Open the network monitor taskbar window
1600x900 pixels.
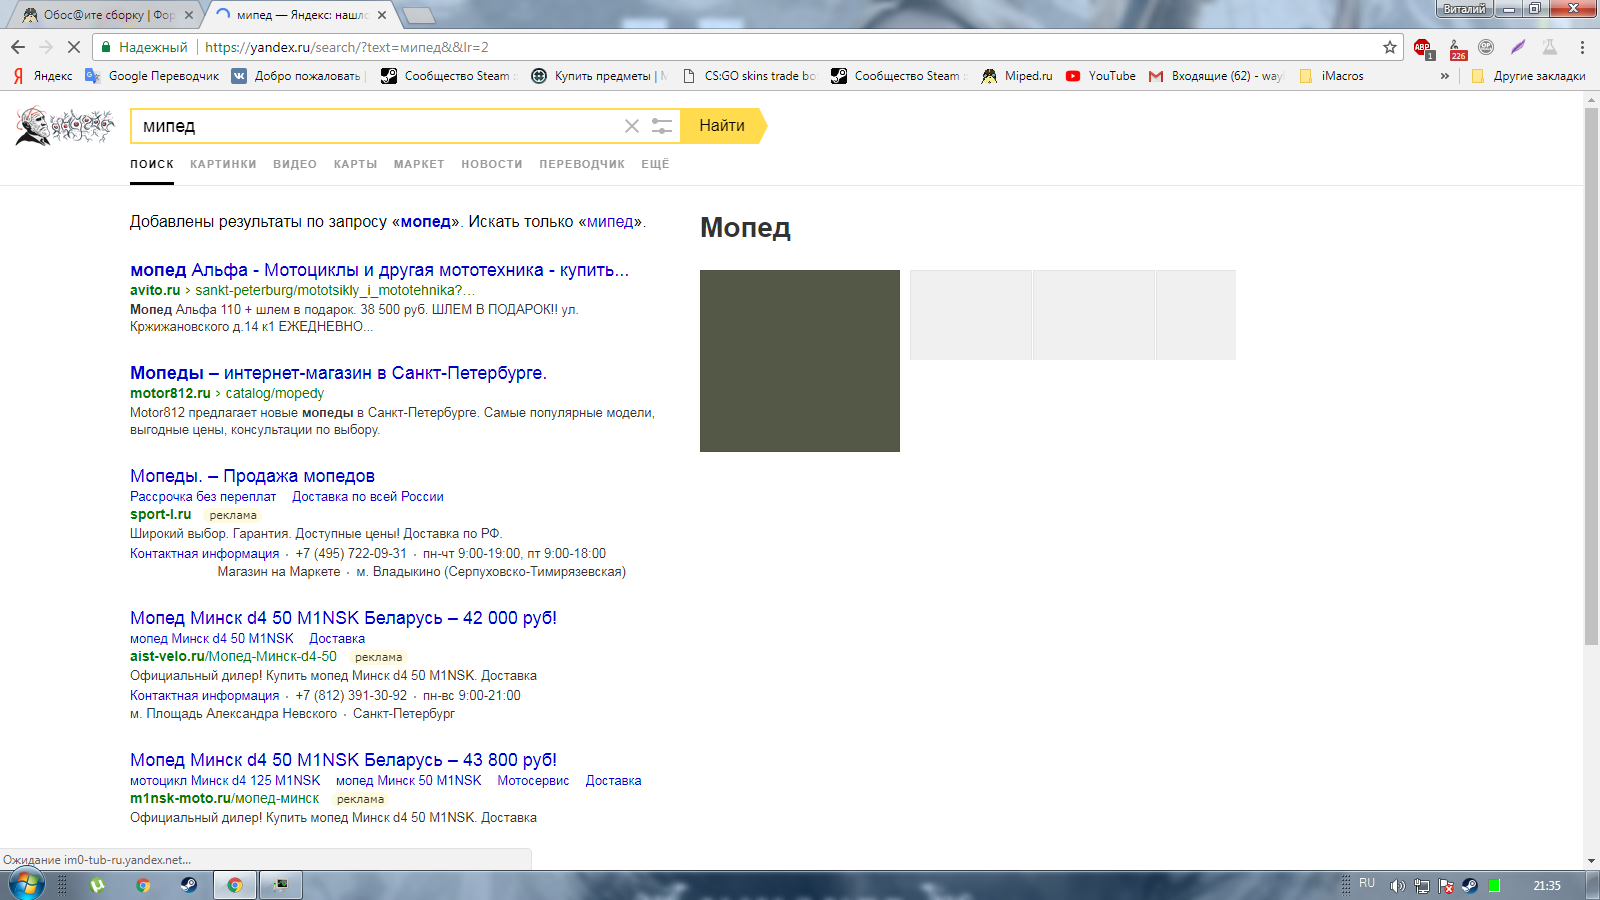coord(281,885)
